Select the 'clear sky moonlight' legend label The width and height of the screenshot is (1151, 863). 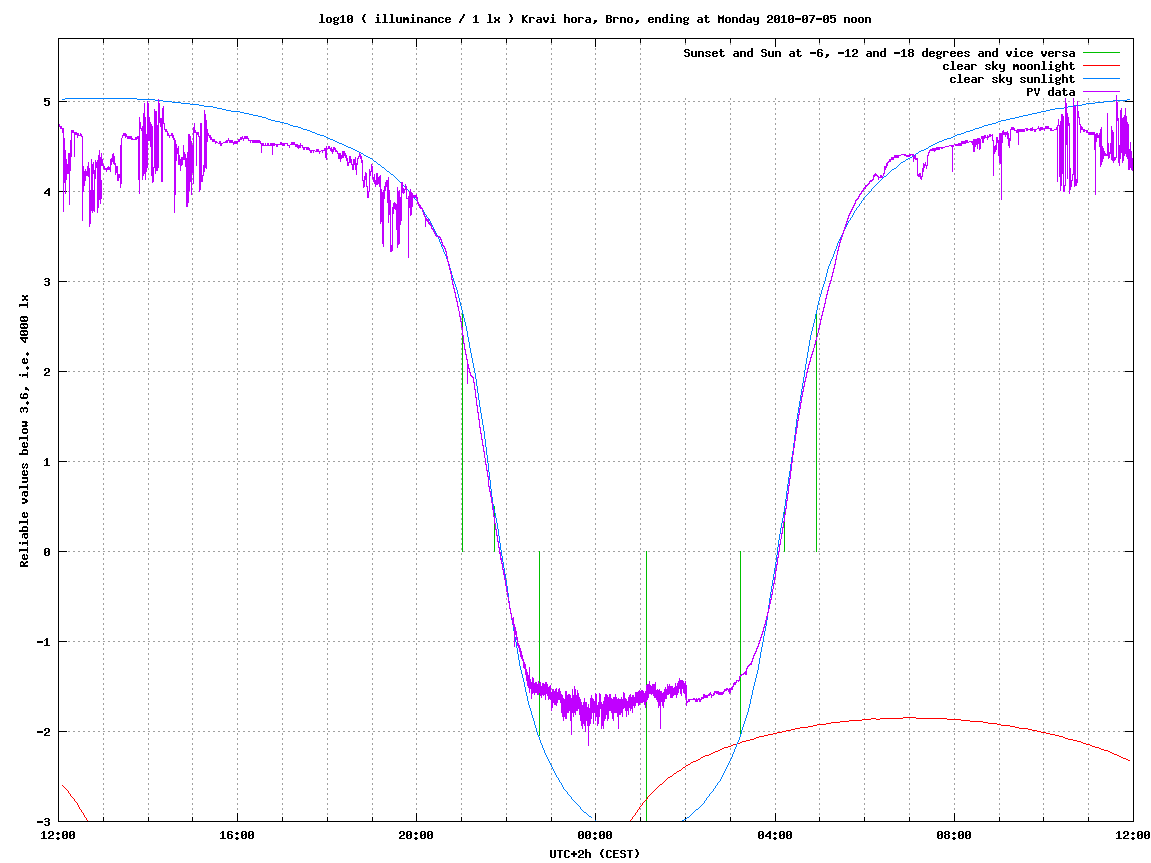(x=1009, y=66)
